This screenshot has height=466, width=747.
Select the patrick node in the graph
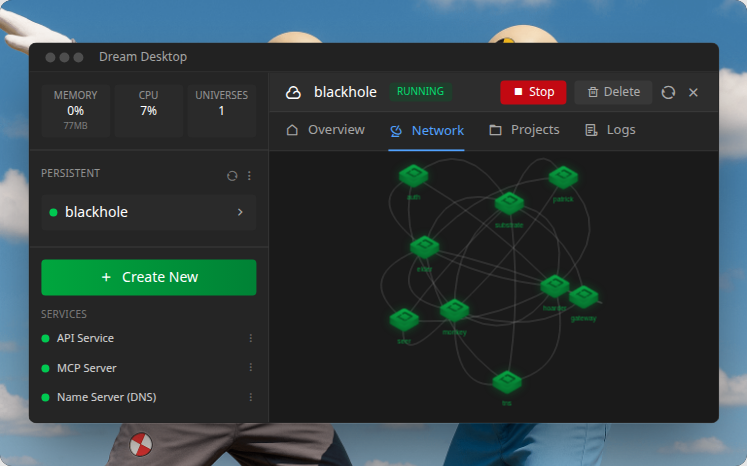(563, 177)
